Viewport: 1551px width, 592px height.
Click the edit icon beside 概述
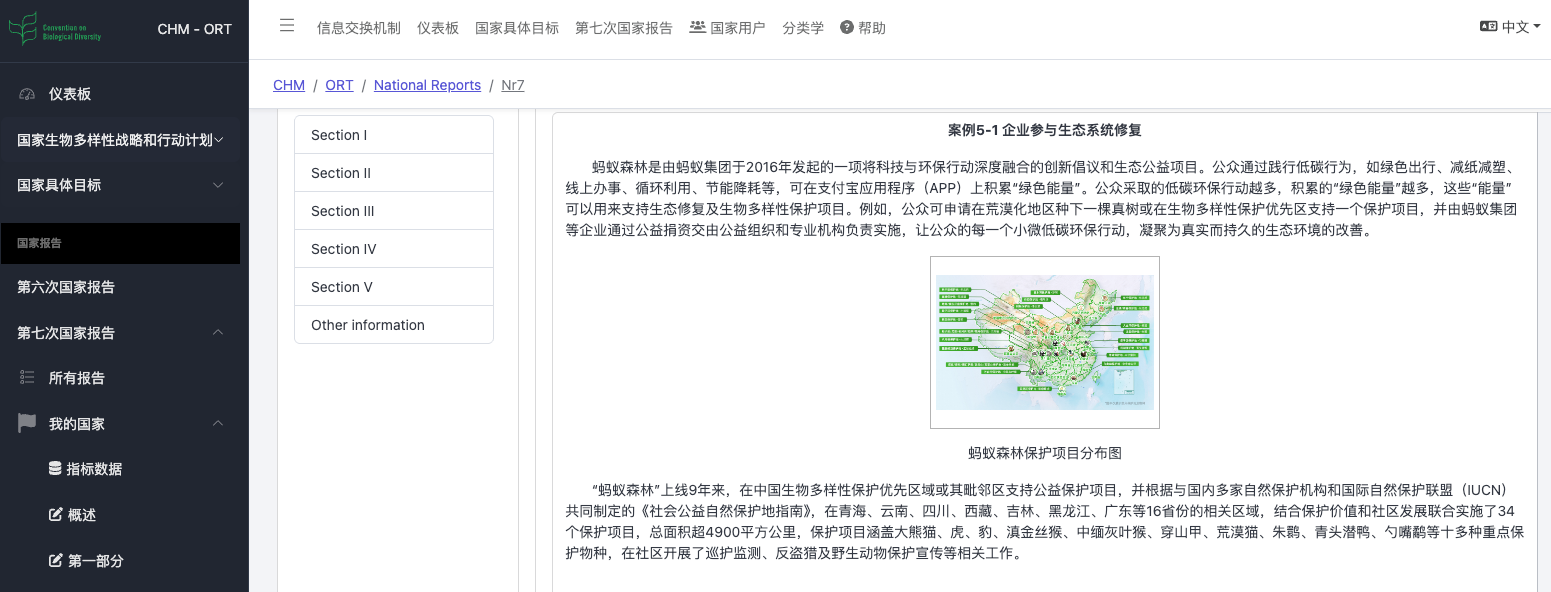point(55,515)
